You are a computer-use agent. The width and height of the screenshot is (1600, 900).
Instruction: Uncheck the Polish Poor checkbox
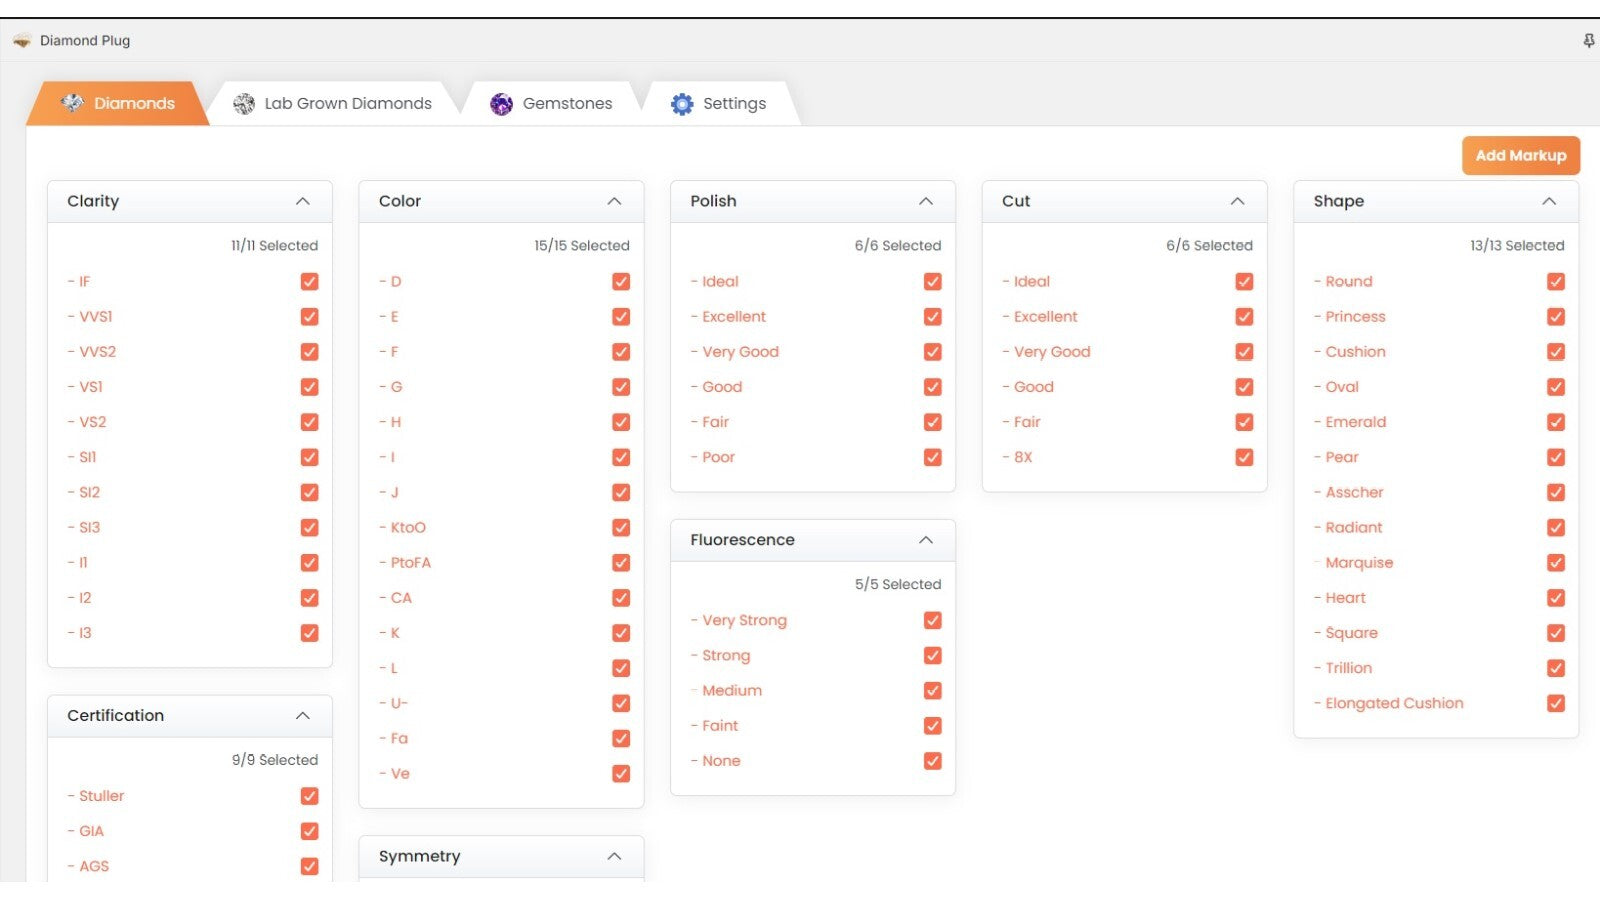pyautogui.click(x=933, y=458)
